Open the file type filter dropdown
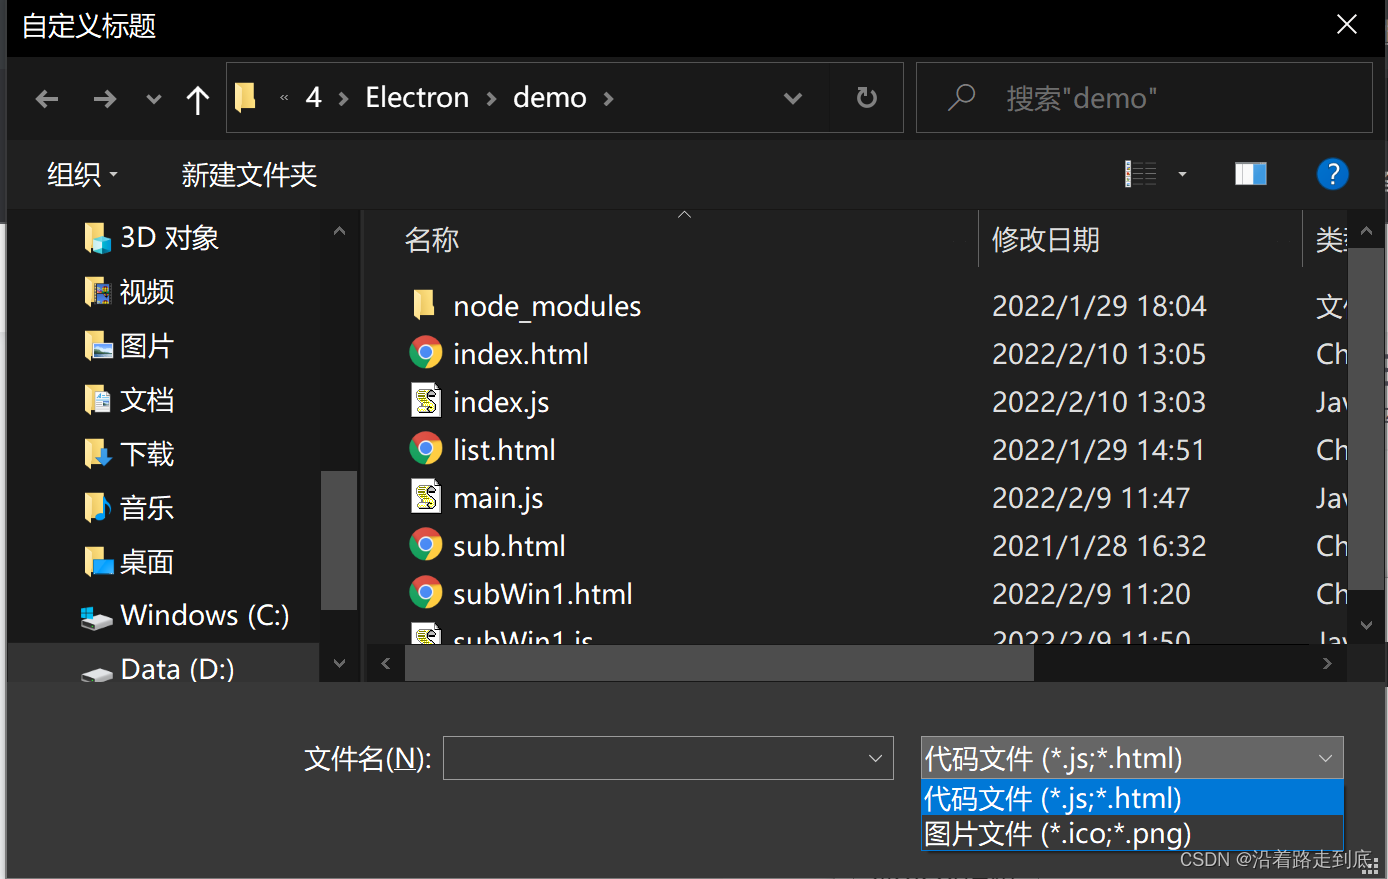The width and height of the screenshot is (1388, 879). [1325, 758]
